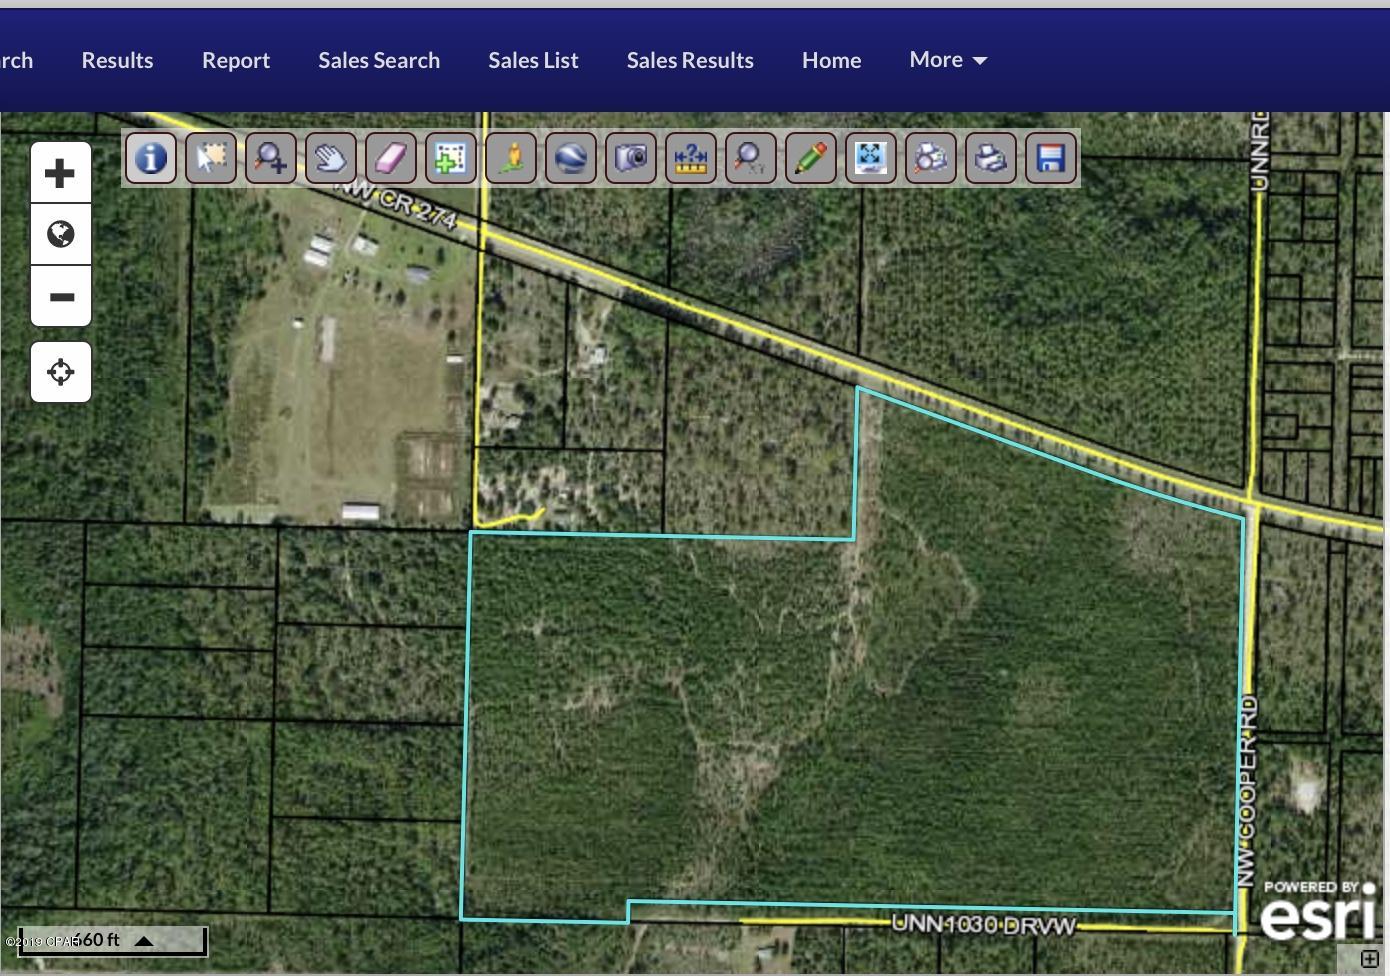
Task: Click the Full Extent tool
Action: (871, 158)
